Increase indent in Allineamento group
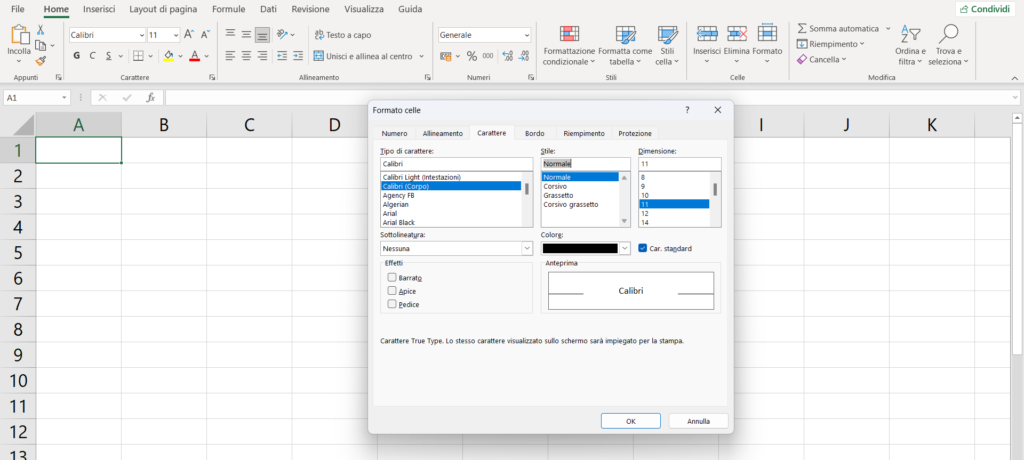The width and height of the screenshot is (1024, 460). 298,56
